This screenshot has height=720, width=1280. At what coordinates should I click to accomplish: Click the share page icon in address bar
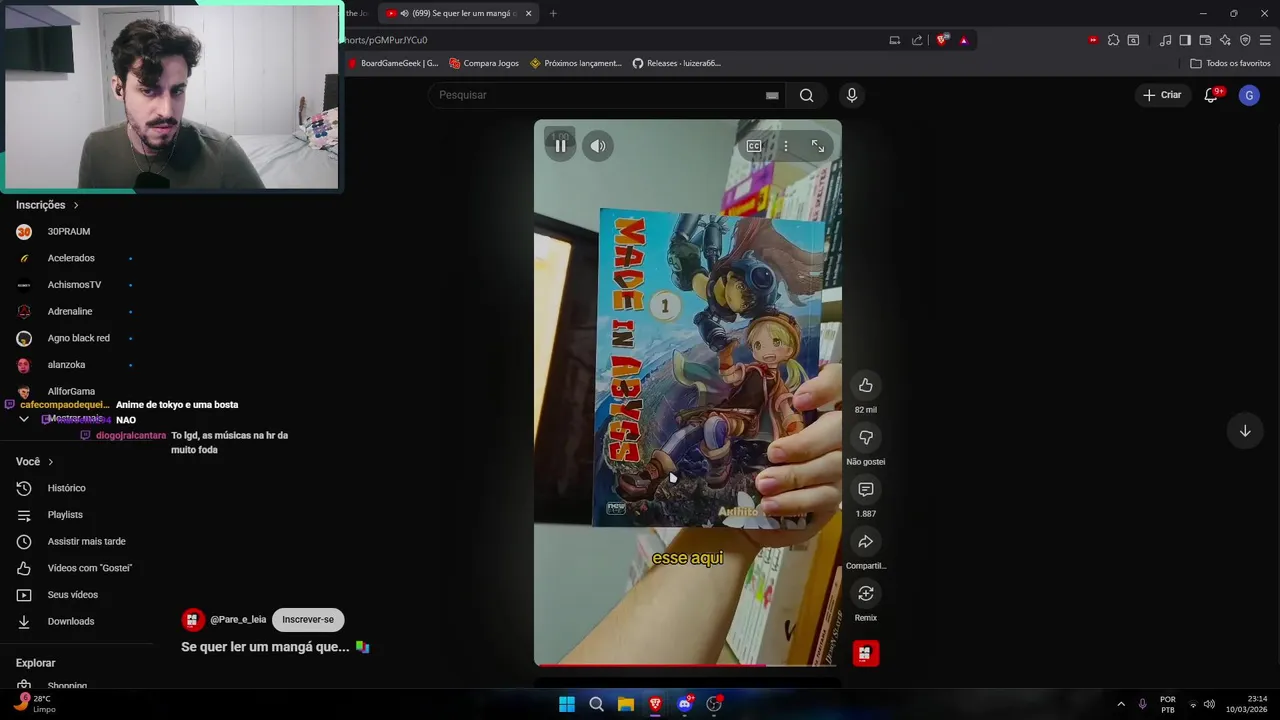pyautogui.click(x=917, y=40)
